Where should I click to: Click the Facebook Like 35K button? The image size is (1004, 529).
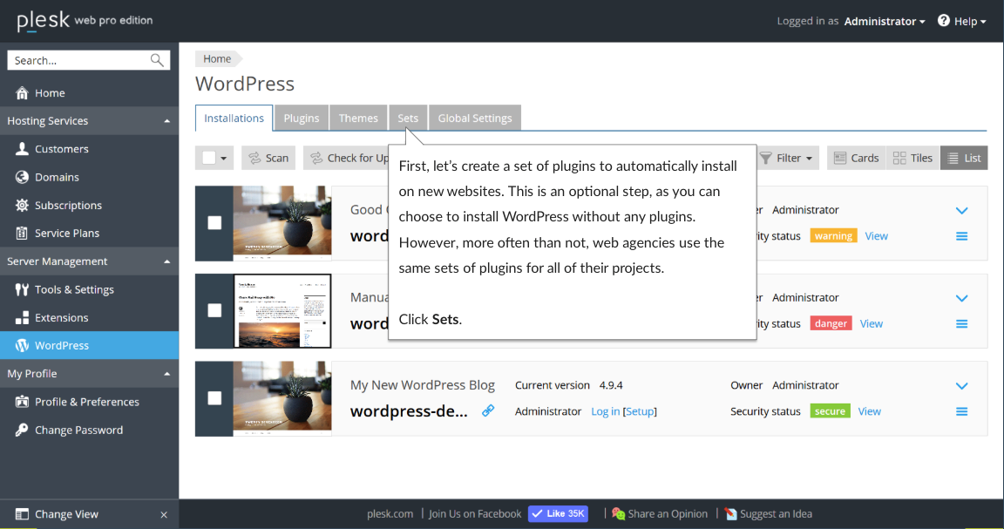point(558,514)
